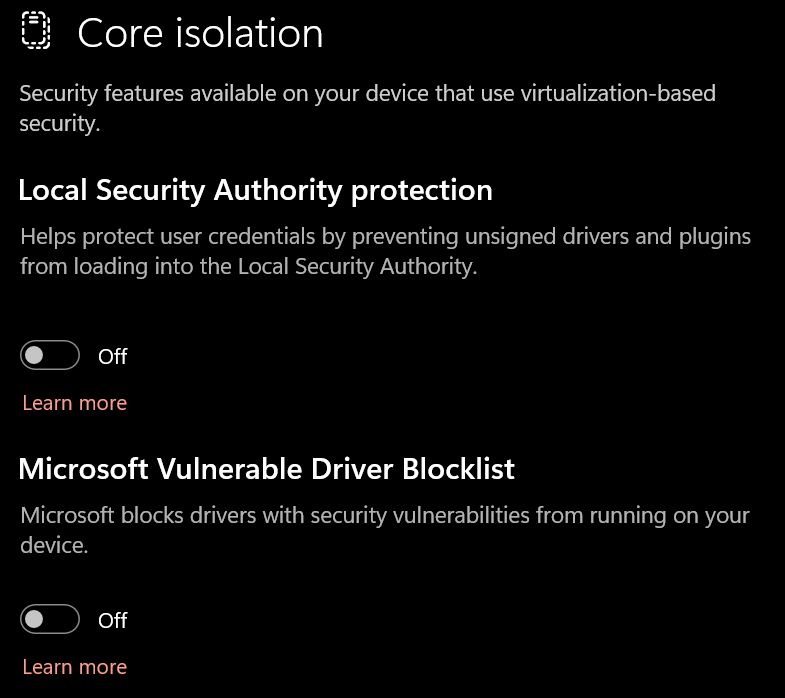Screen dimensions: 785x698
Task: Click the virtualization-based security description text
Action: (367, 108)
